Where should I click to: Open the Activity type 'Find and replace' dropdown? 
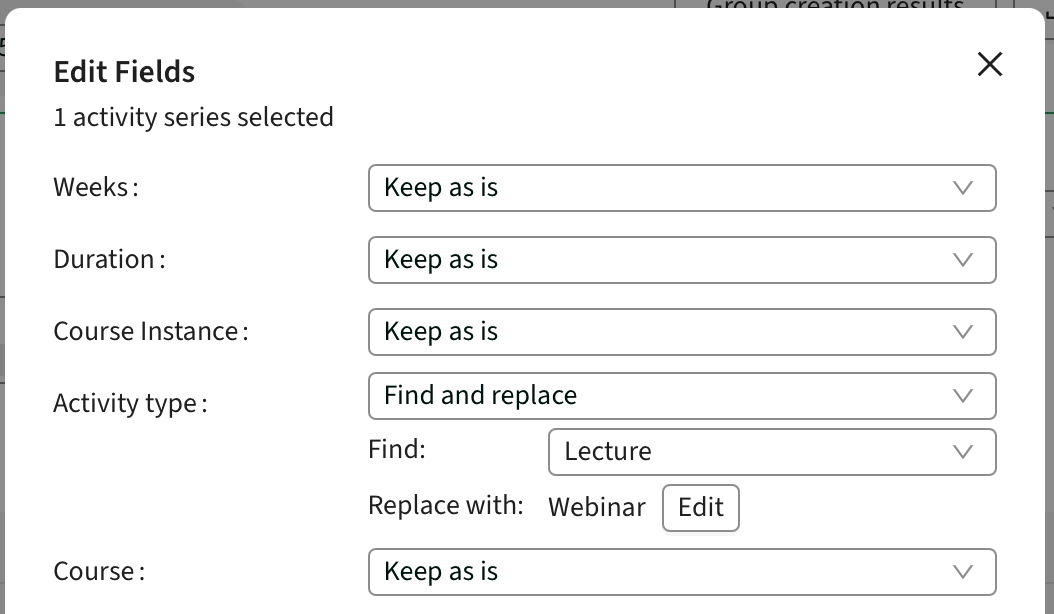(682, 396)
